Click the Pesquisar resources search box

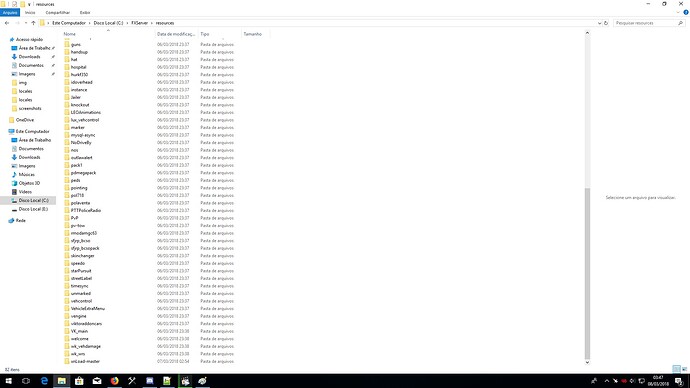[646, 23]
